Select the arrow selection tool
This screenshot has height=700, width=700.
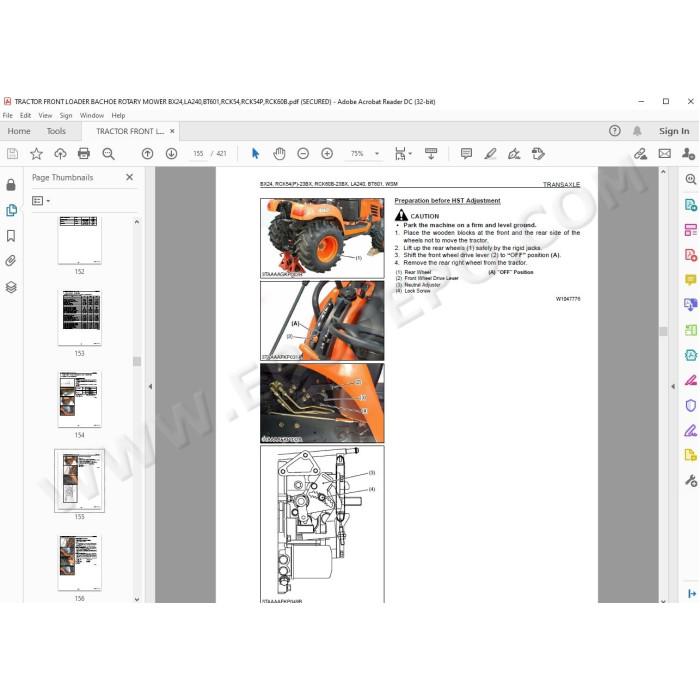(x=255, y=154)
